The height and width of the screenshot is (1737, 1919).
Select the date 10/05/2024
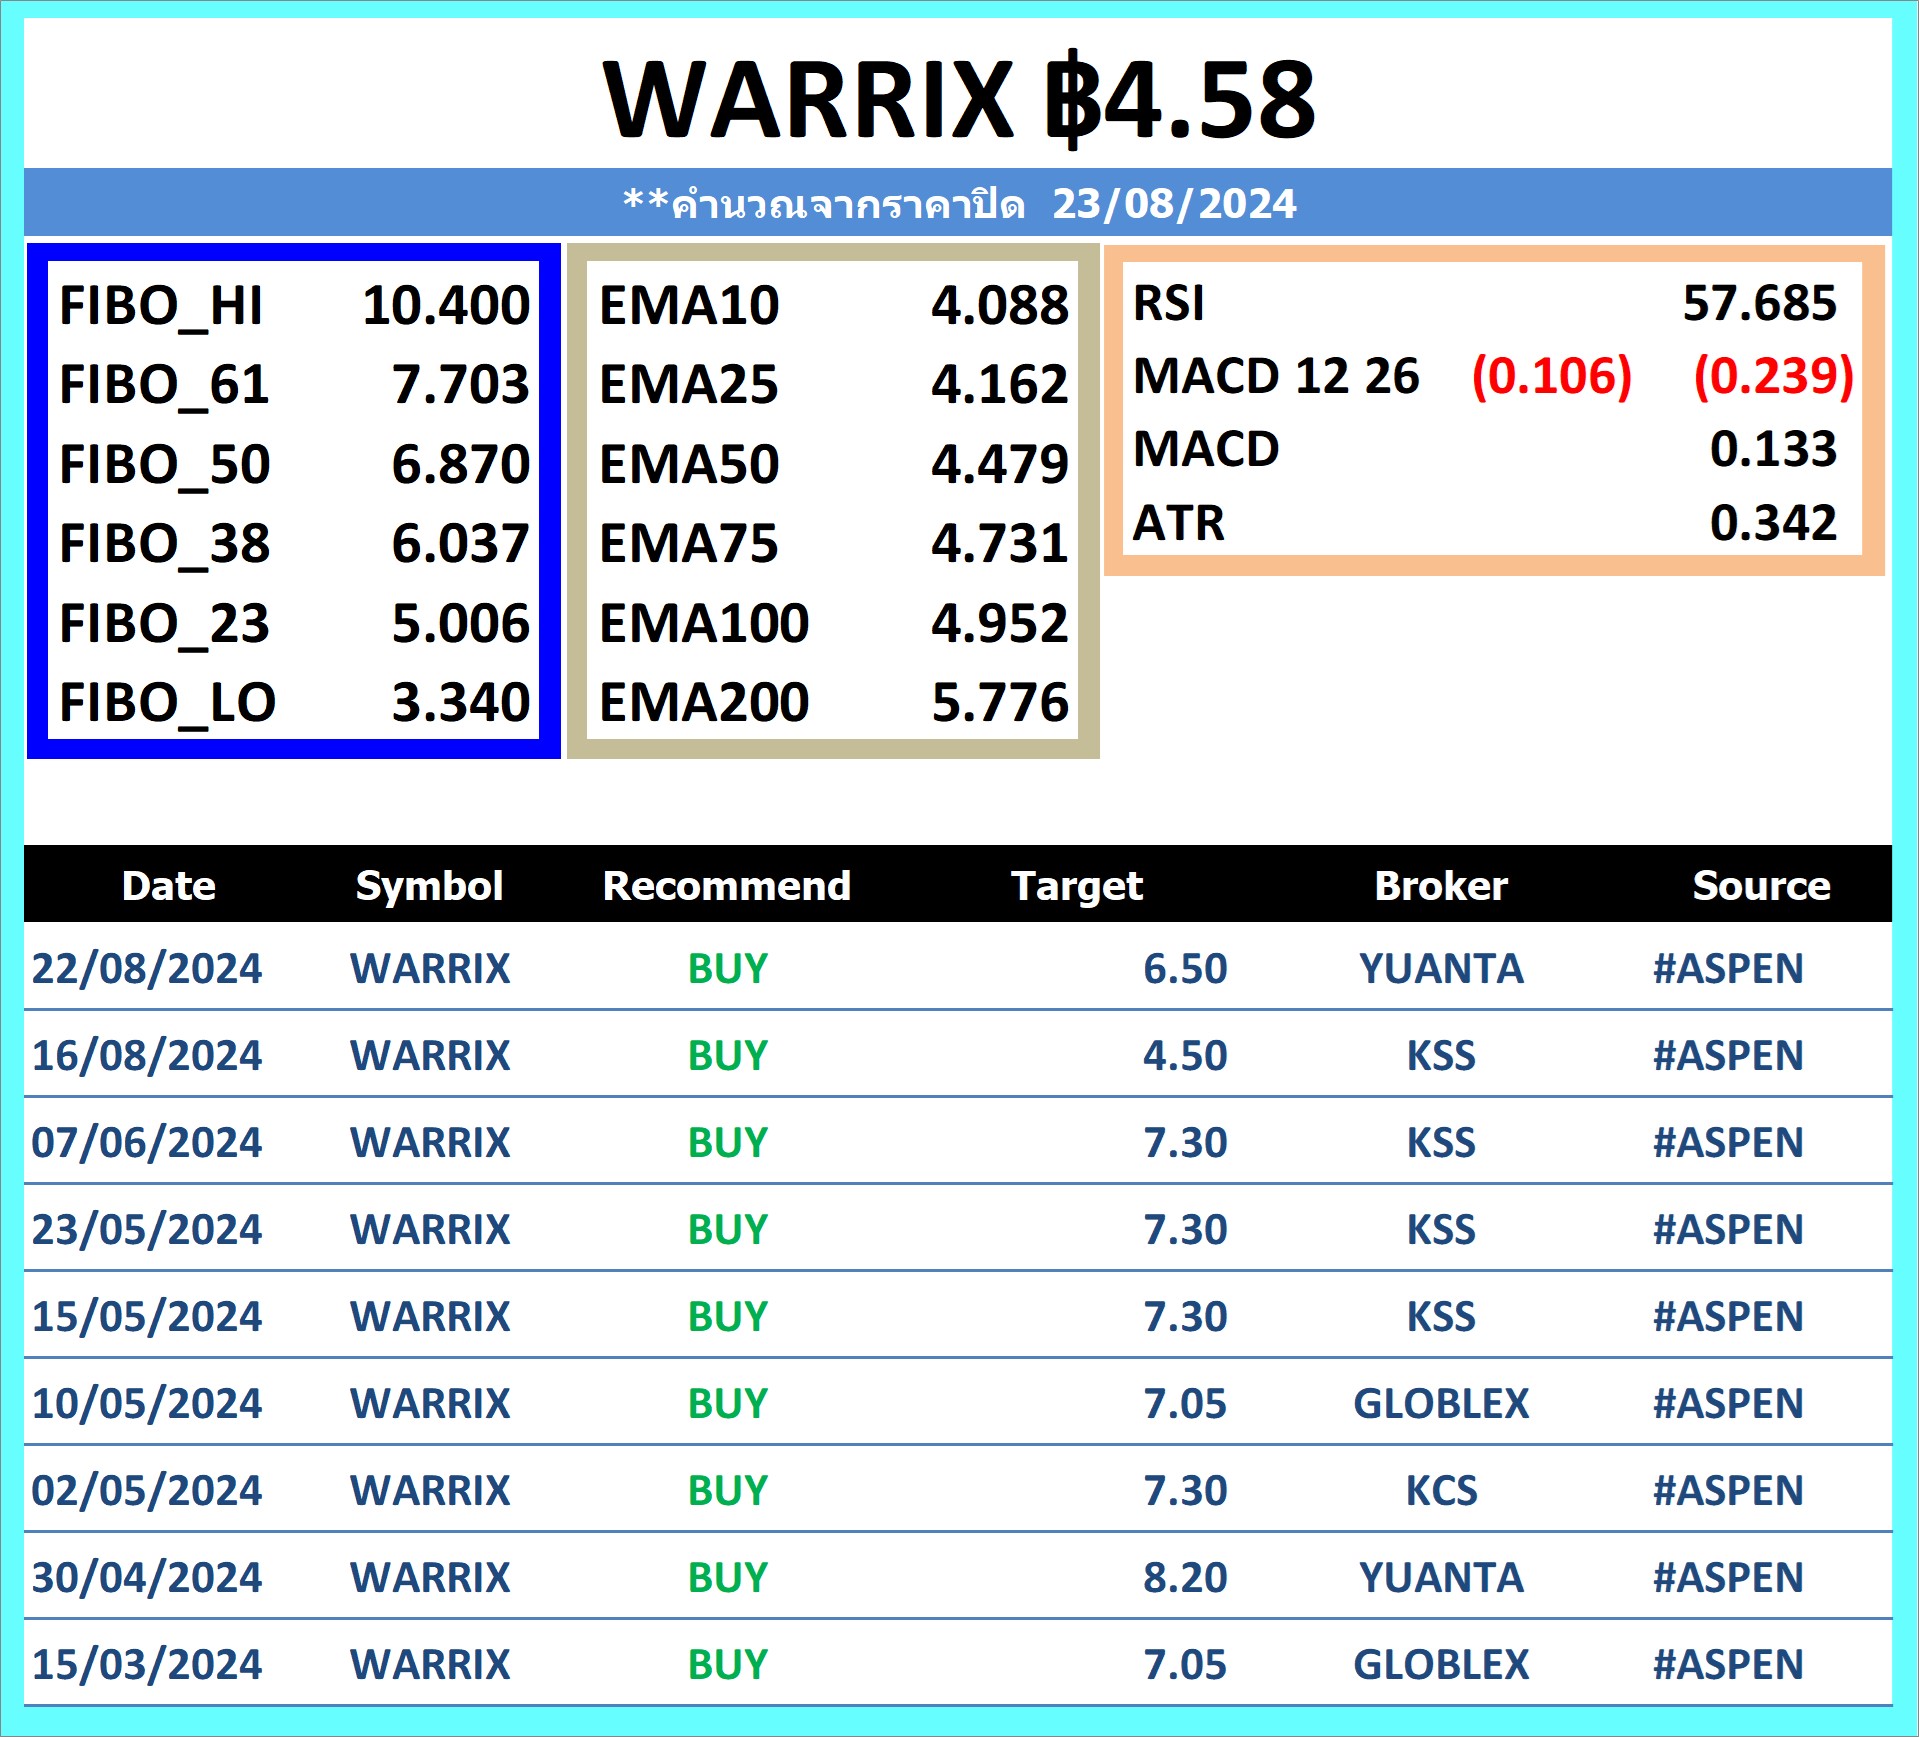147,1404
